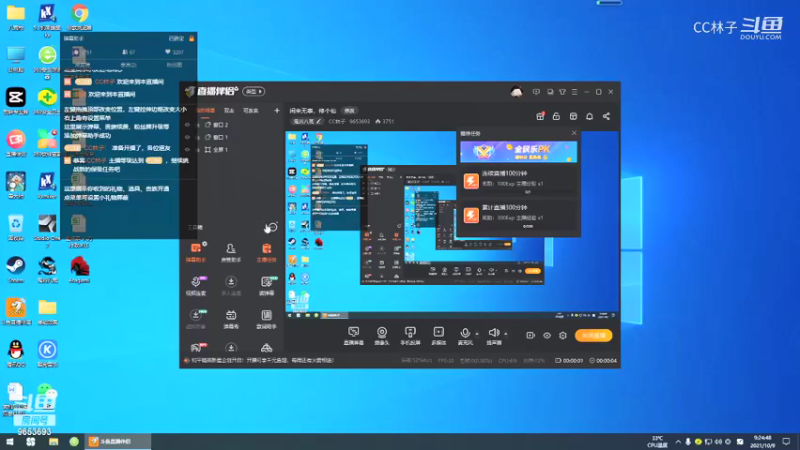Add a camera source (摄像头)
800x450 pixels.
coord(382,336)
